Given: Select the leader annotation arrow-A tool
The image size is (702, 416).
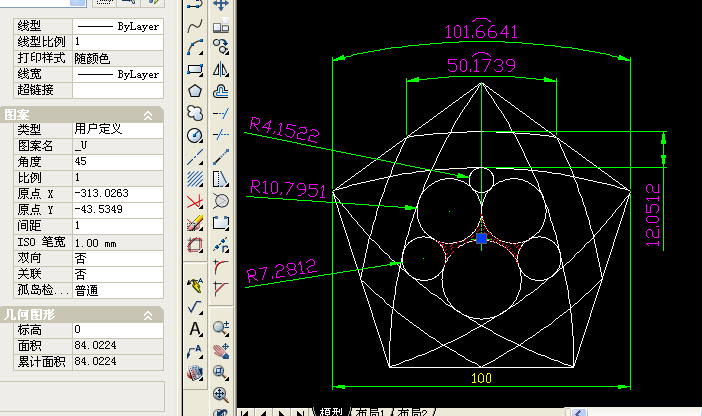Looking at the screenshot, I should click(x=195, y=352).
